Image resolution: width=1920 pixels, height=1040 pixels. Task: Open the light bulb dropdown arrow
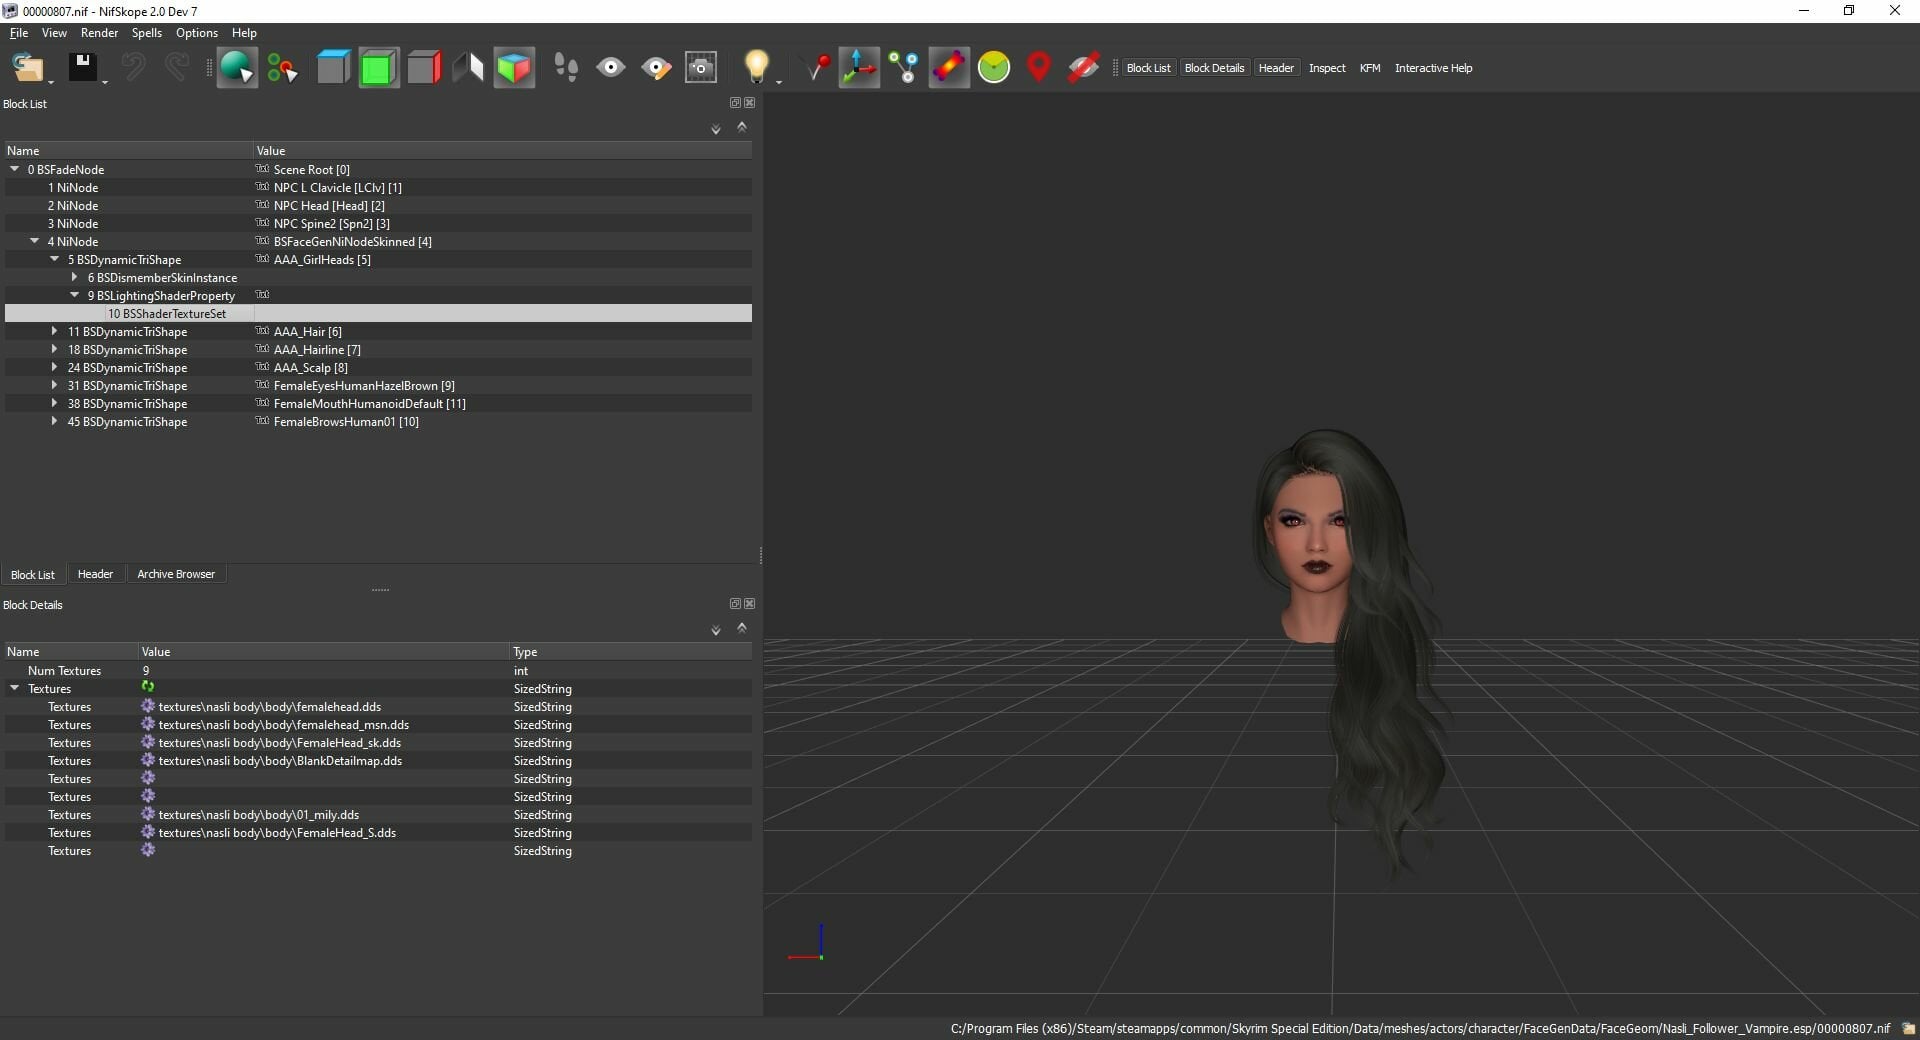tap(779, 82)
